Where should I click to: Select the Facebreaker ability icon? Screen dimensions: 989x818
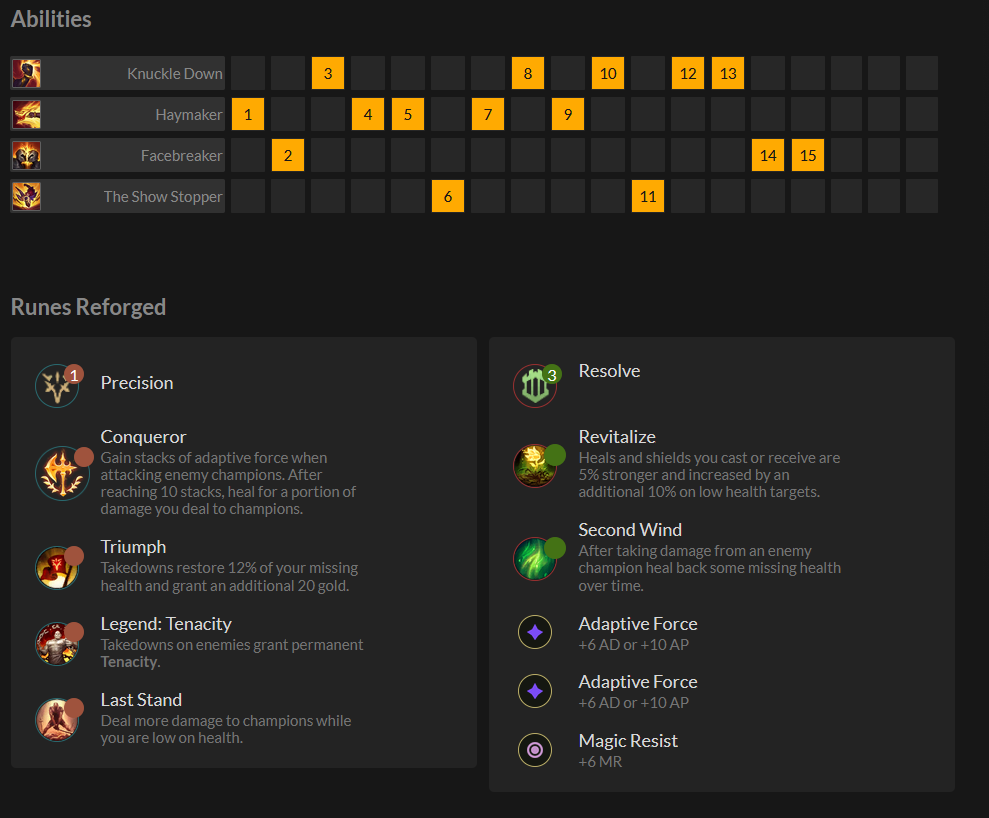[26, 156]
